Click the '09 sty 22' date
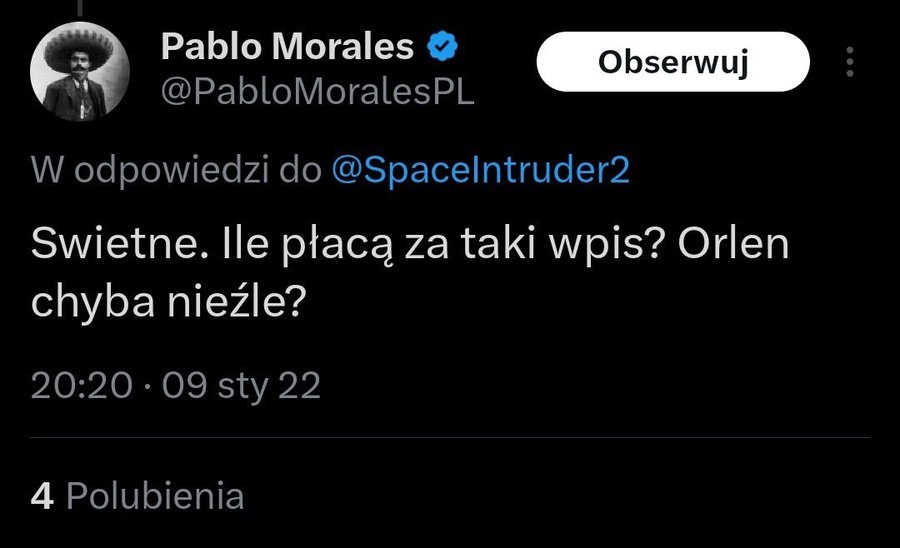 [x=242, y=385]
